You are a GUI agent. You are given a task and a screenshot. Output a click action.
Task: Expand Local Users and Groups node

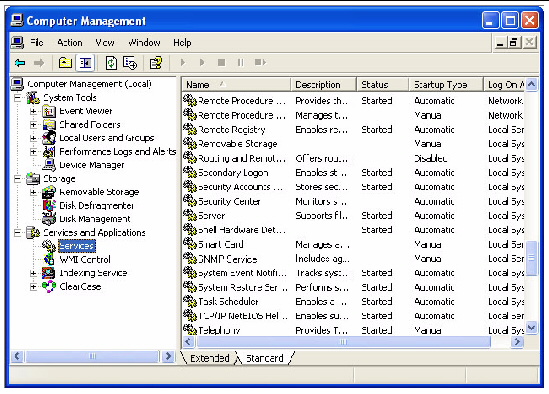[x=33, y=138]
